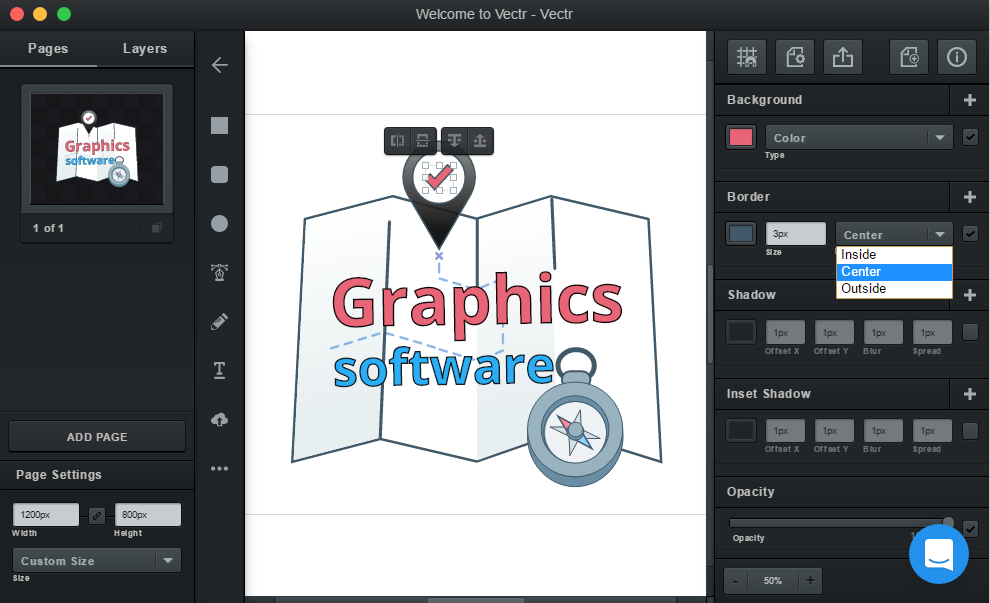Image resolution: width=990 pixels, height=603 pixels.
Task: Switch to the Layers tab
Action: click(145, 49)
